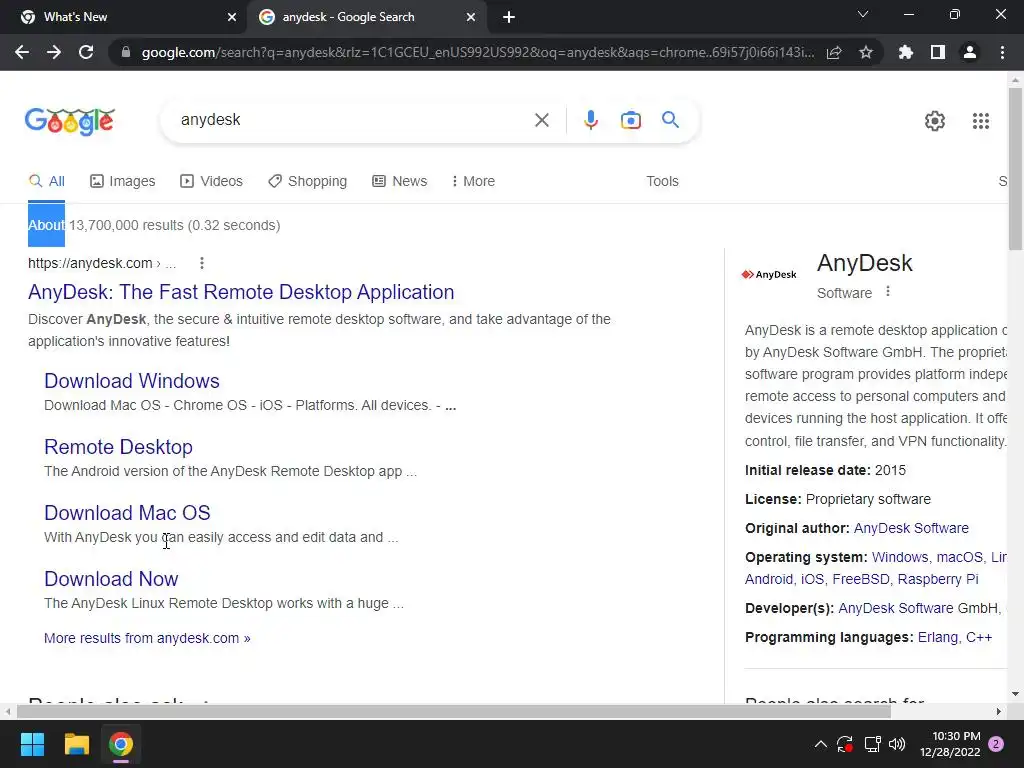
Task: Open the Chrome three-dot menu
Action: click(1002, 52)
